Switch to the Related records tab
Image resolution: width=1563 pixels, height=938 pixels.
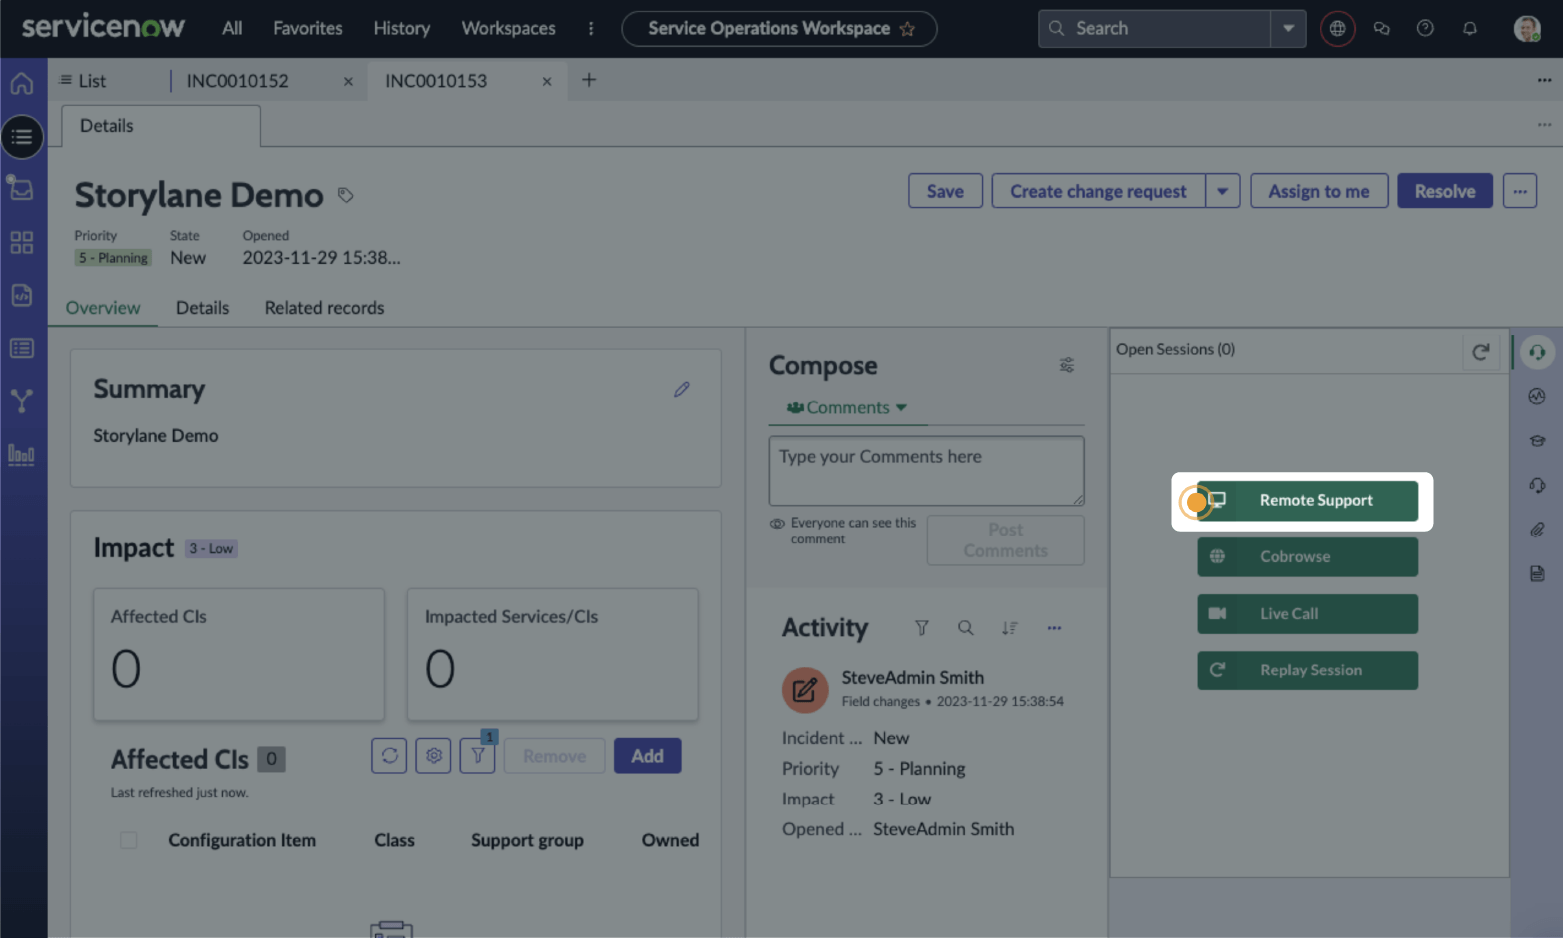click(x=324, y=308)
